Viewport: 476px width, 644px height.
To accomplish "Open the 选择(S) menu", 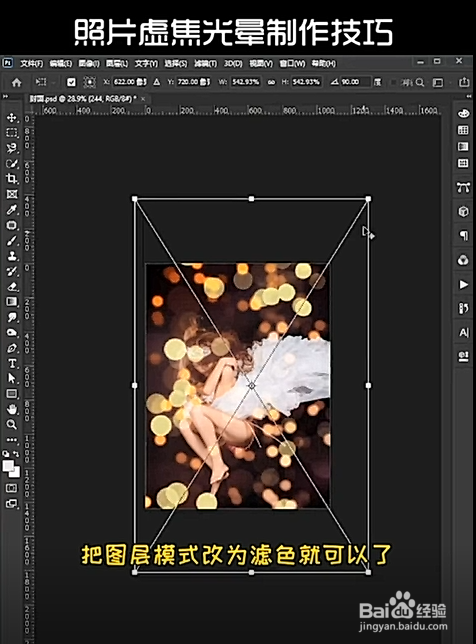I will 175,63.
